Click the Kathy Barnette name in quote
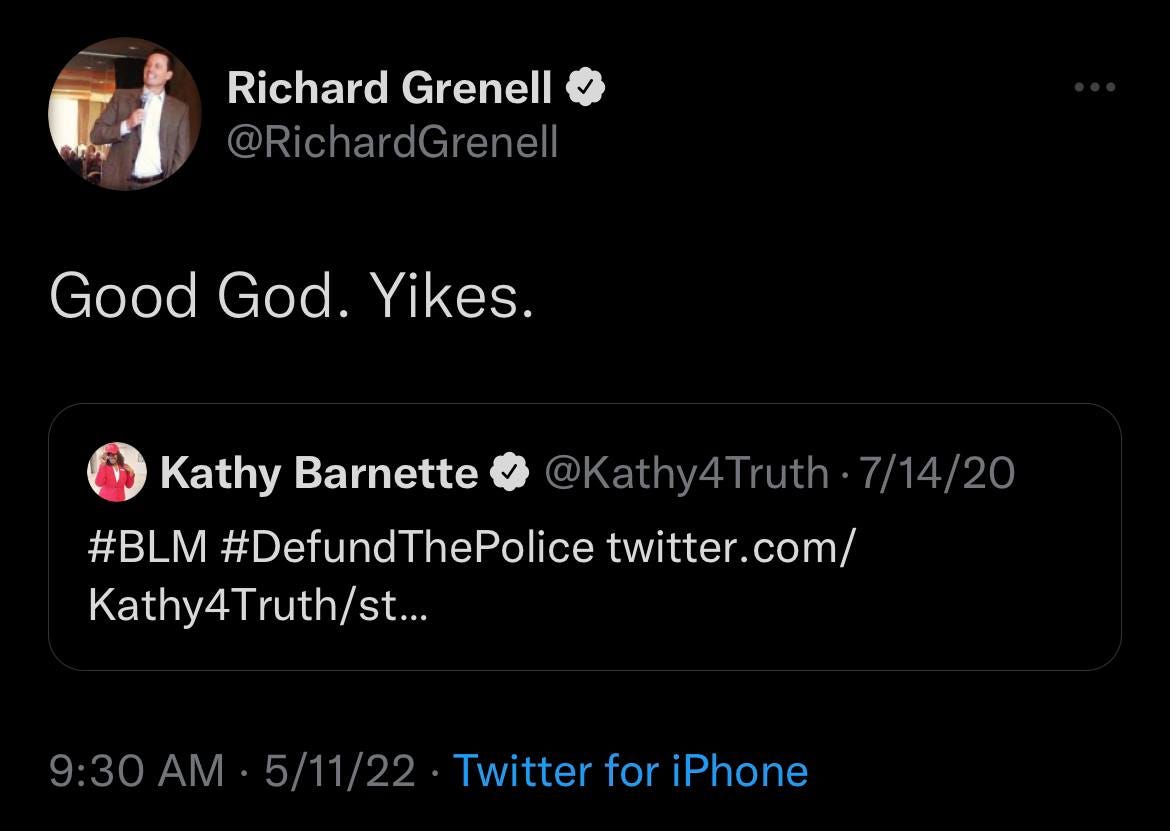The height and width of the screenshot is (831, 1170). [x=319, y=473]
